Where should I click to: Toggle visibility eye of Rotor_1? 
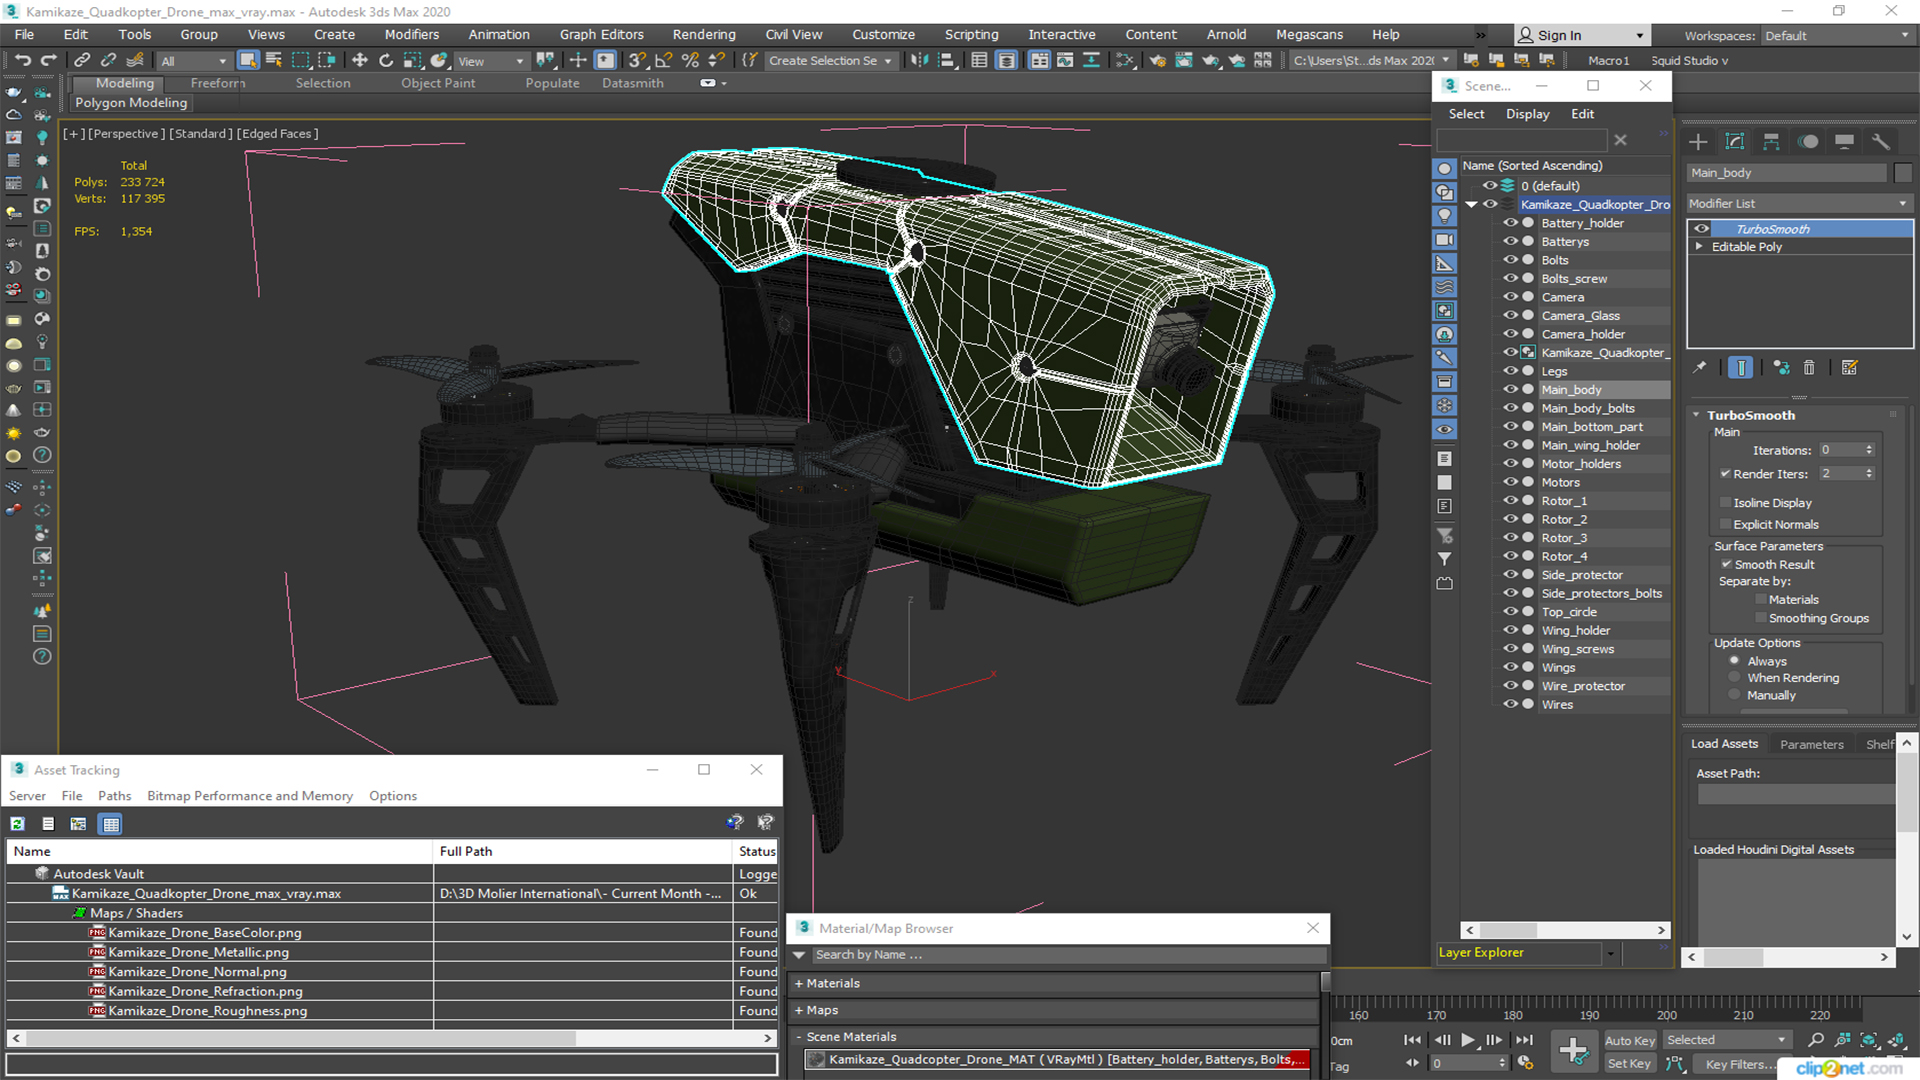(x=1510, y=501)
